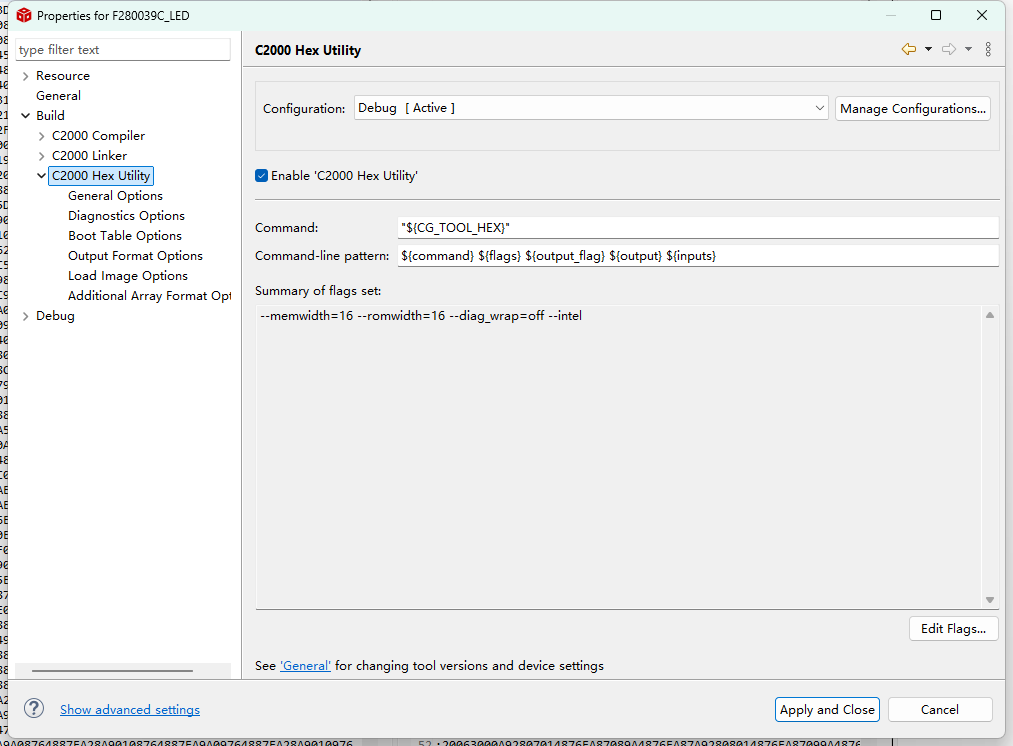Open the back history dropdown arrow
The width and height of the screenshot is (1013, 746).
pos(928,49)
